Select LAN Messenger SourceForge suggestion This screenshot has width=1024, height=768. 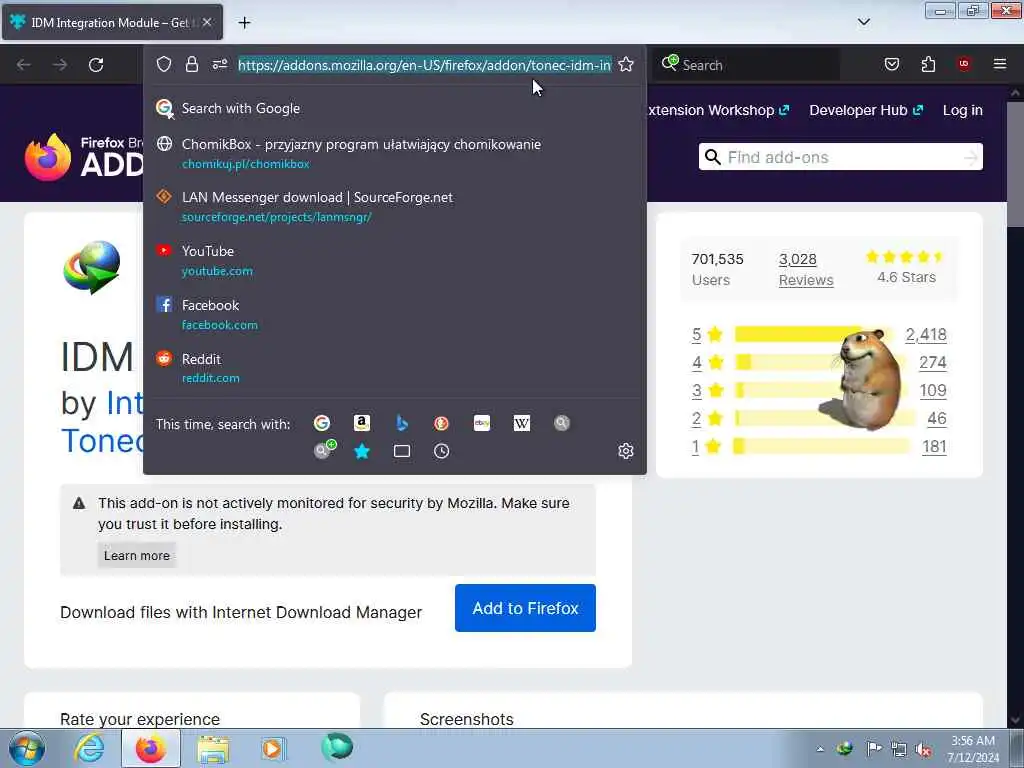tap(394, 206)
